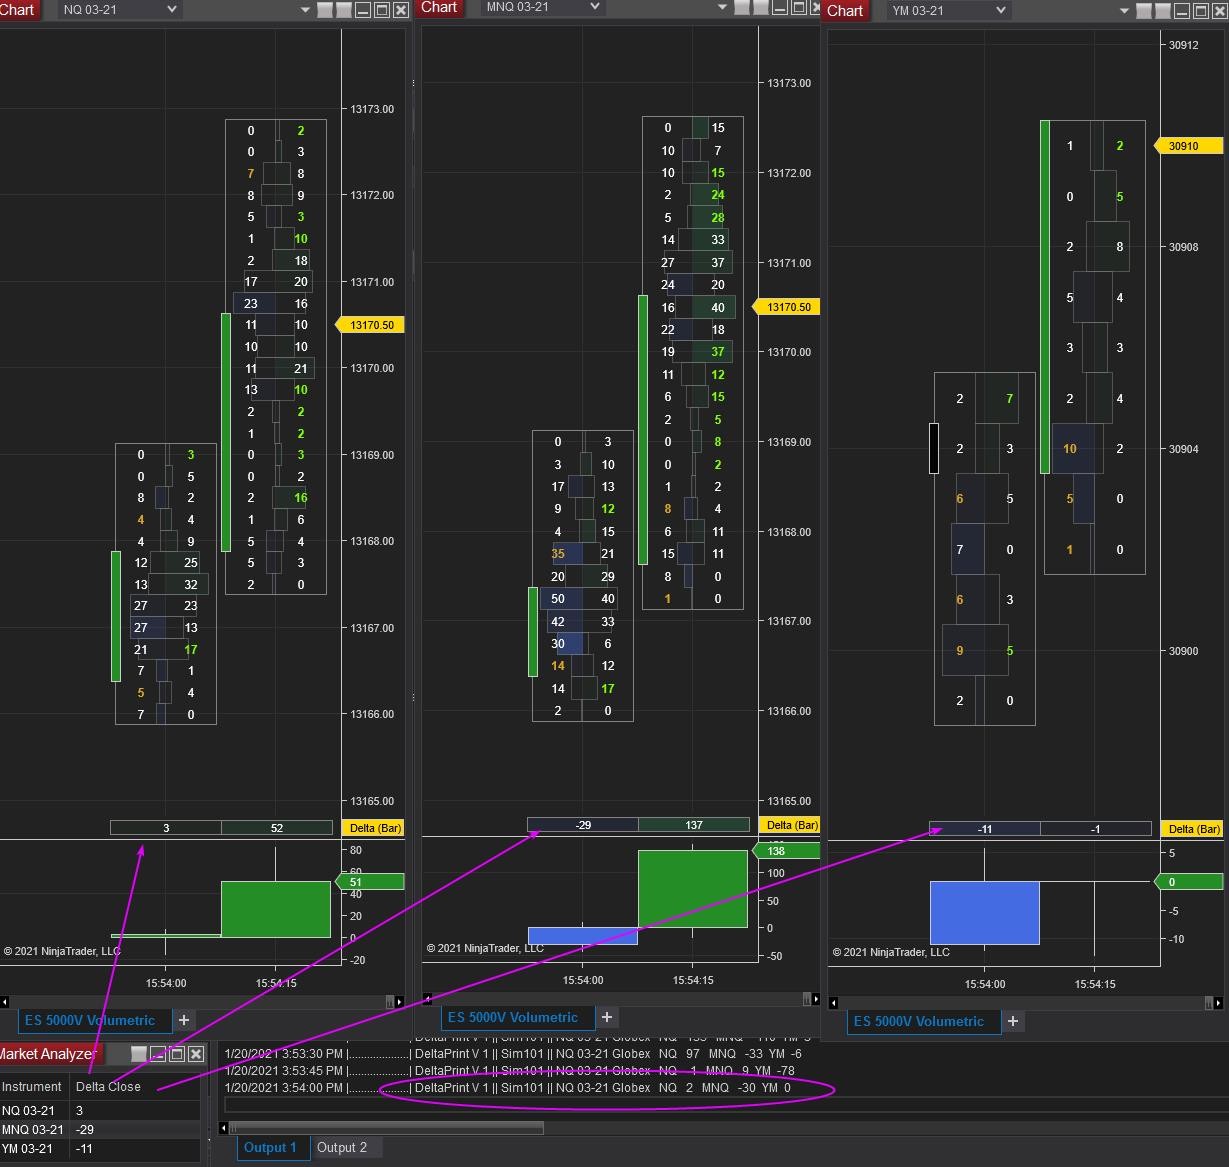
Task: Open the NQ 03-21 instrument selector
Action: (x=119, y=10)
